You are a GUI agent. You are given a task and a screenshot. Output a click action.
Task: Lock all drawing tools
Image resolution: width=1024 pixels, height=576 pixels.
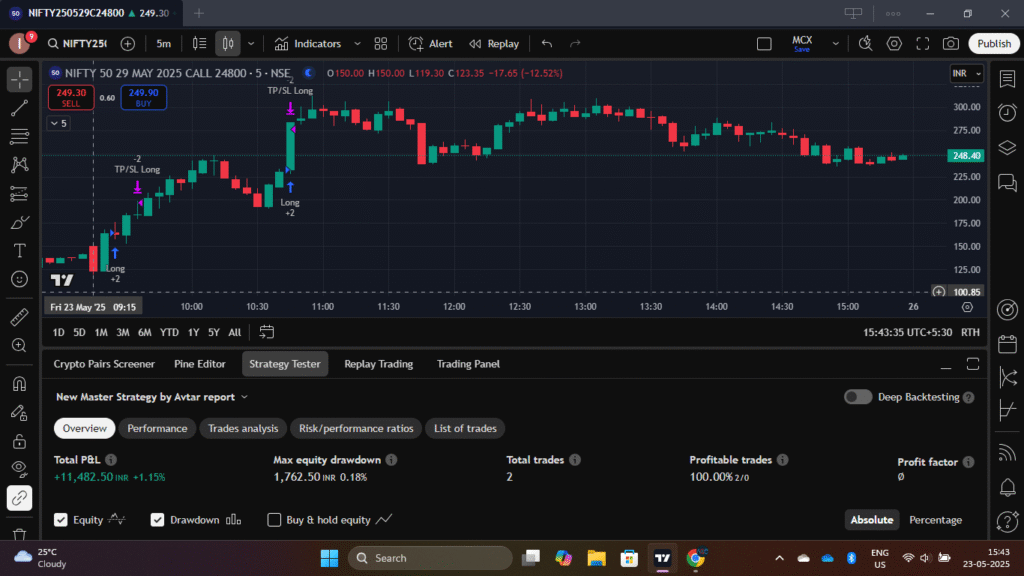[20, 441]
